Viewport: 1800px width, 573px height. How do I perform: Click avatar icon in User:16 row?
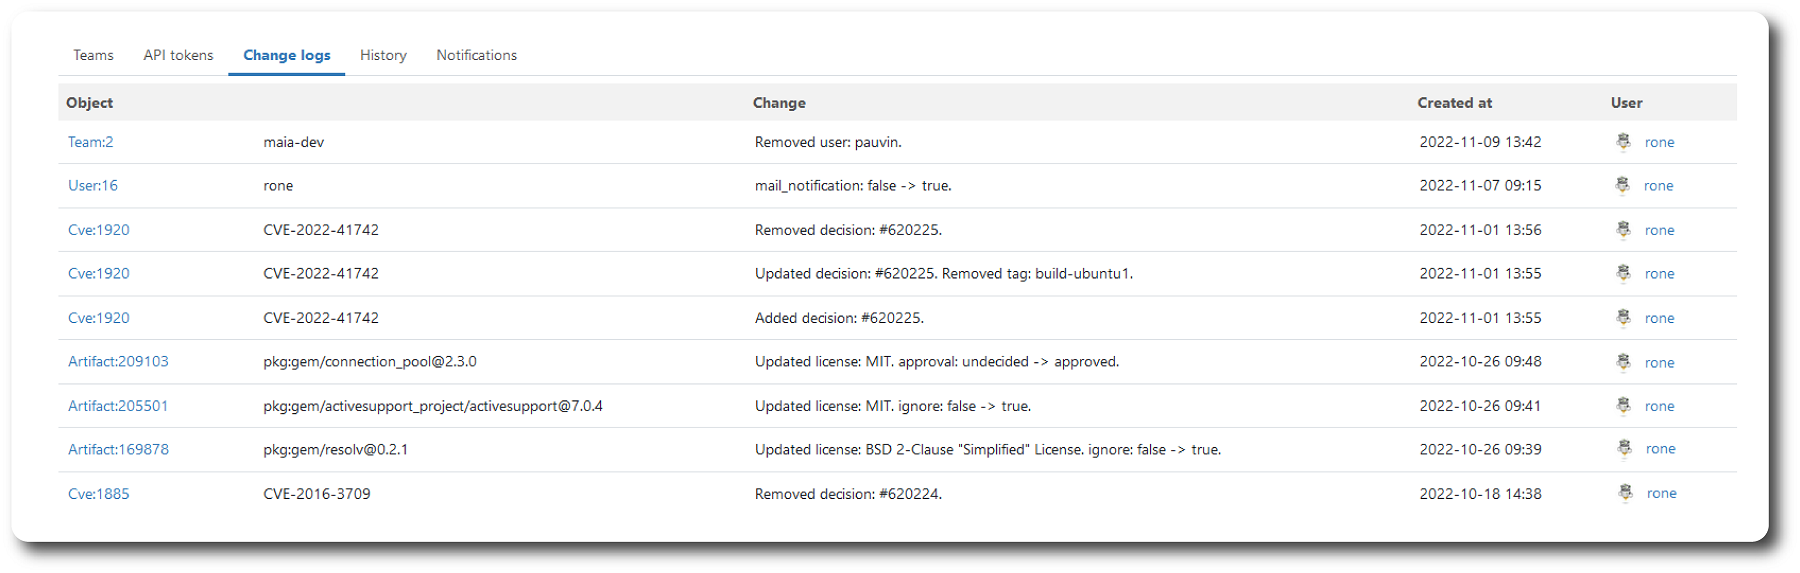[1622, 185]
